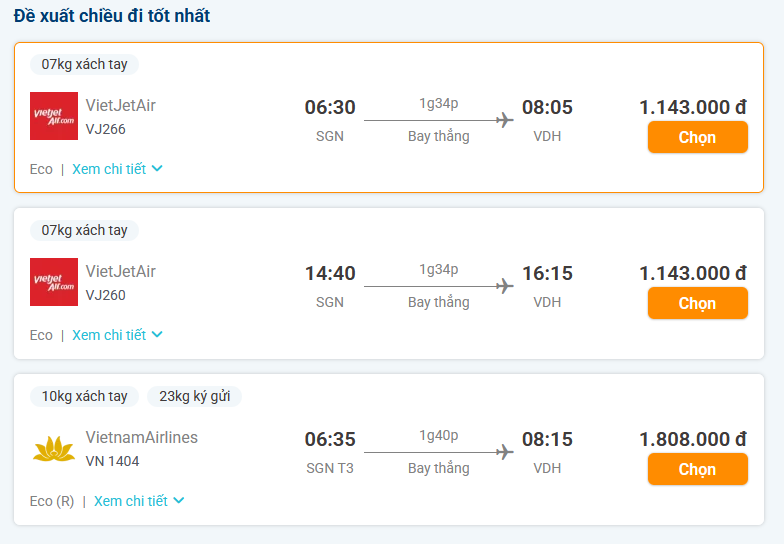
Task: Click the '23kg ký gửi' baggage tag
Action: 194,396
